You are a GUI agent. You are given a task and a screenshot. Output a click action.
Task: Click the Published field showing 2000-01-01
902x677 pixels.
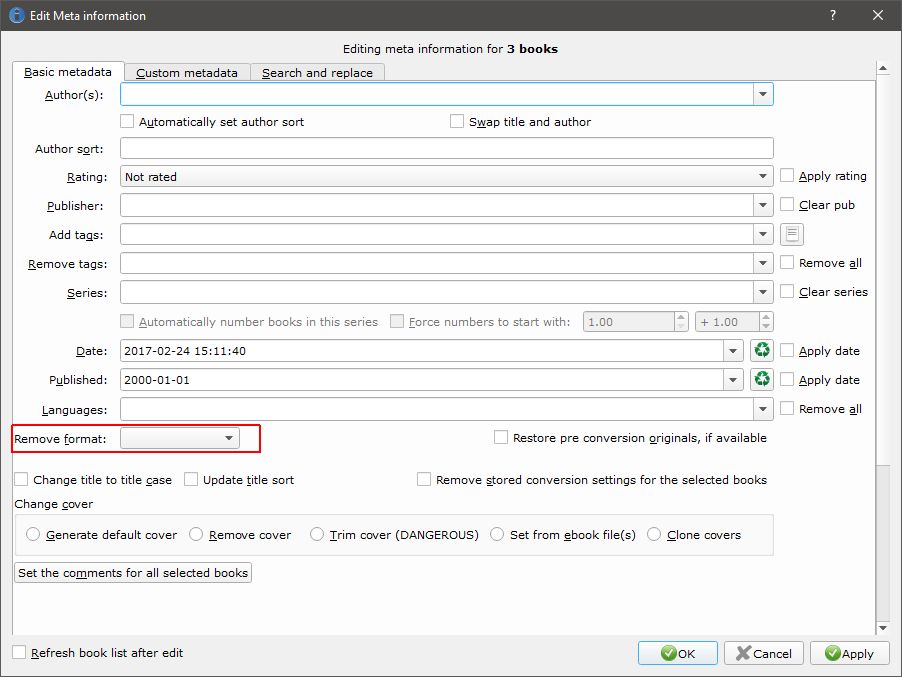(x=422, y=380)
